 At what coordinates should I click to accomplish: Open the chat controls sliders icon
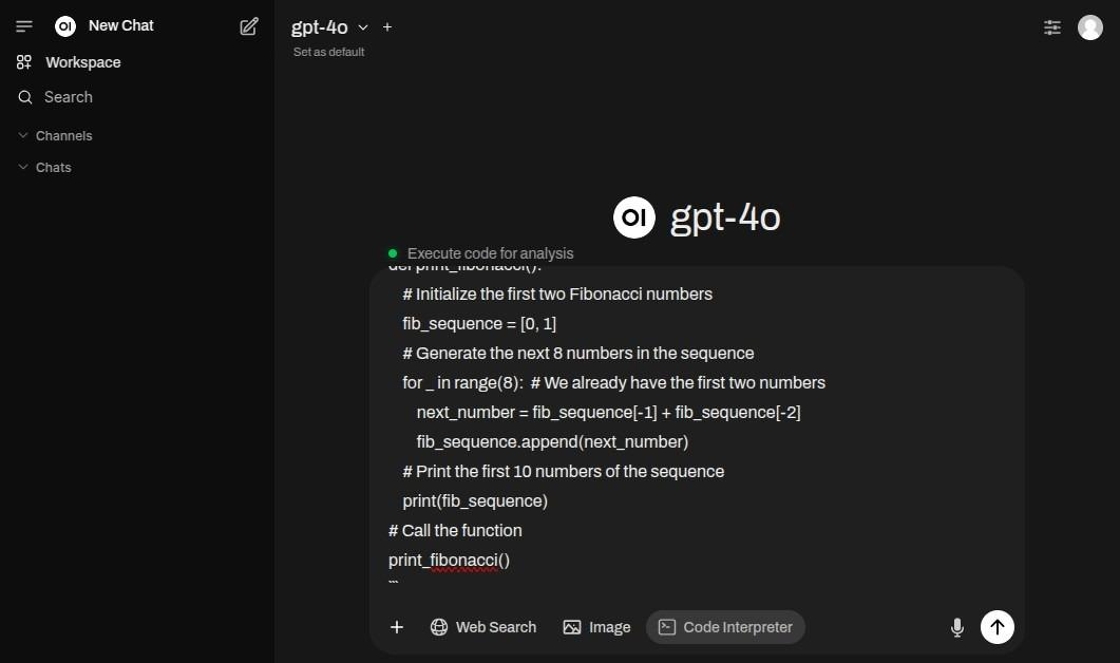coord(1052,27)
